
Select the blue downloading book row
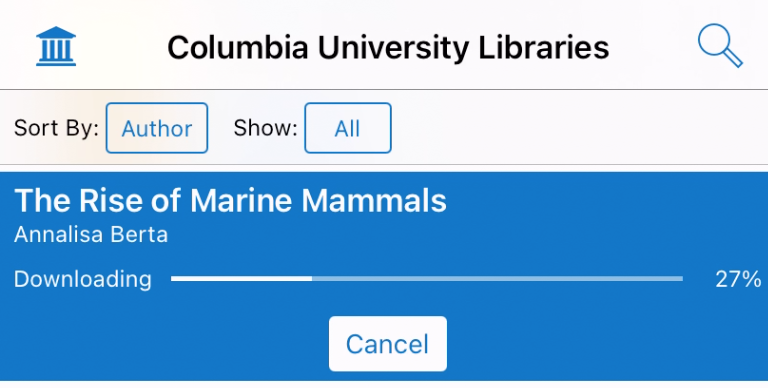coord(384,276)
